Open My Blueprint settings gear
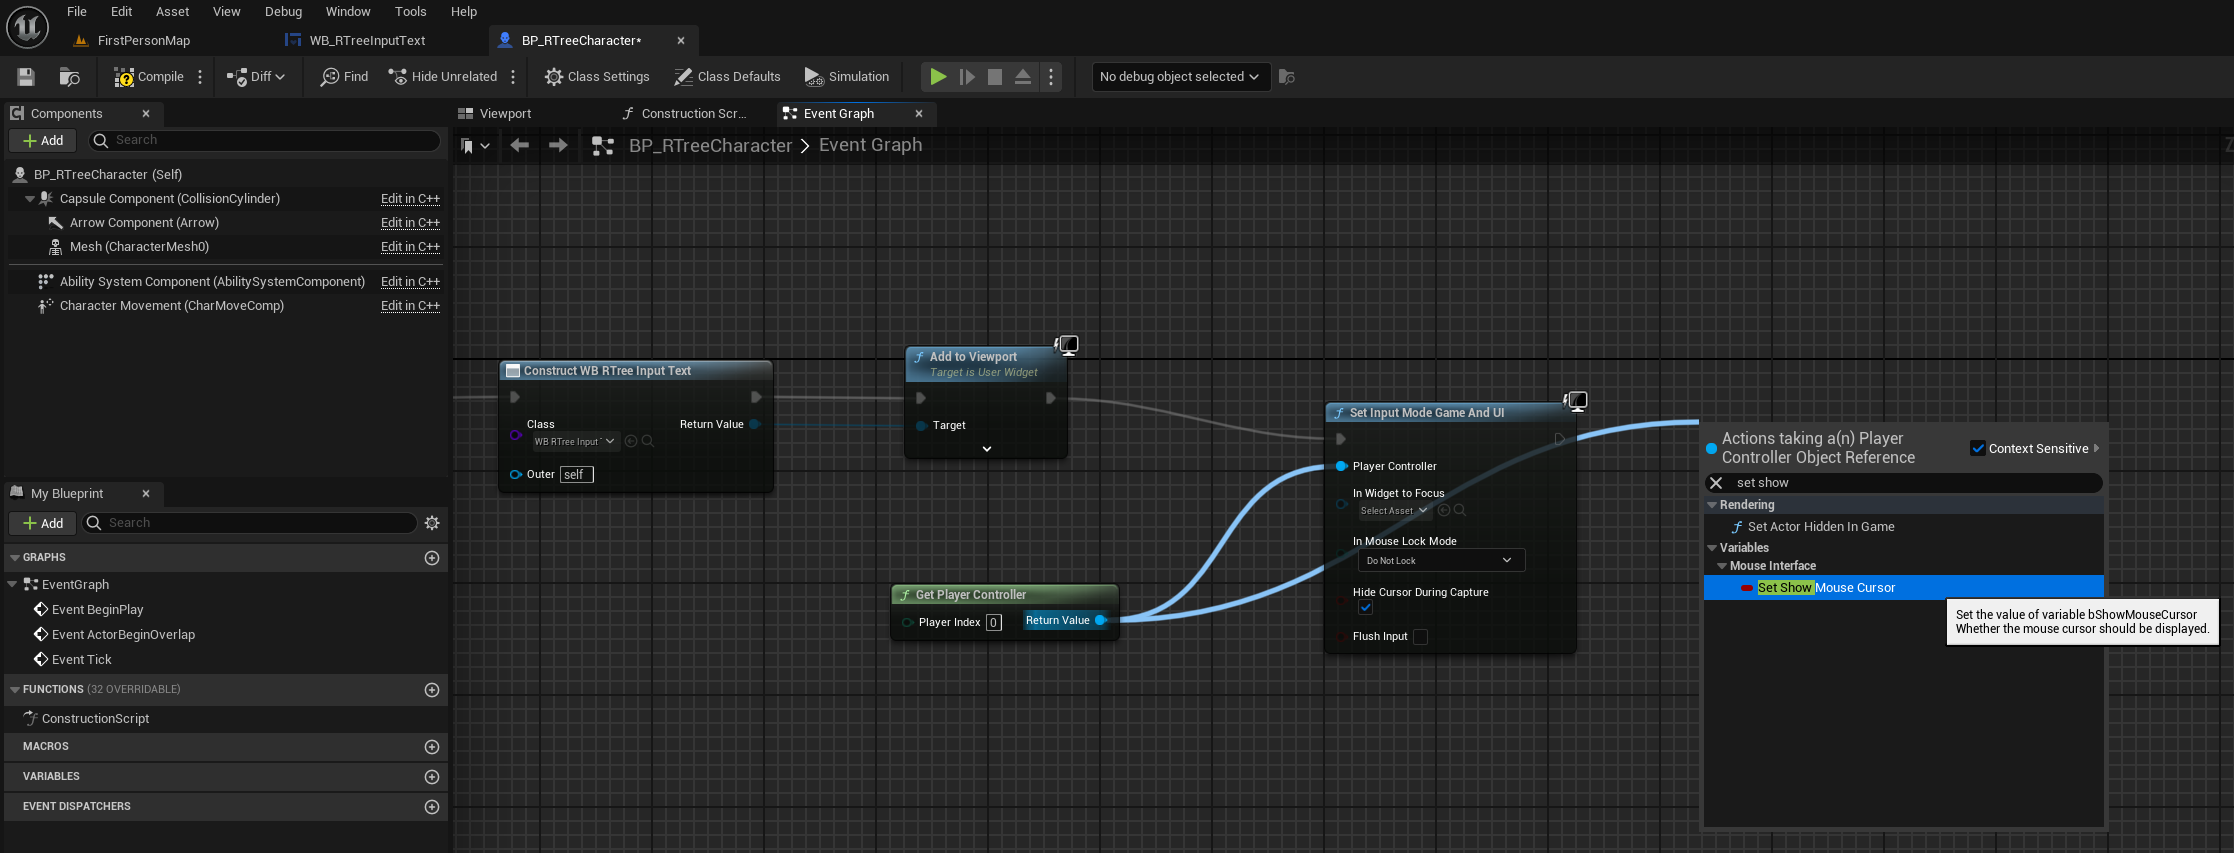 click(x=432, y=523)
